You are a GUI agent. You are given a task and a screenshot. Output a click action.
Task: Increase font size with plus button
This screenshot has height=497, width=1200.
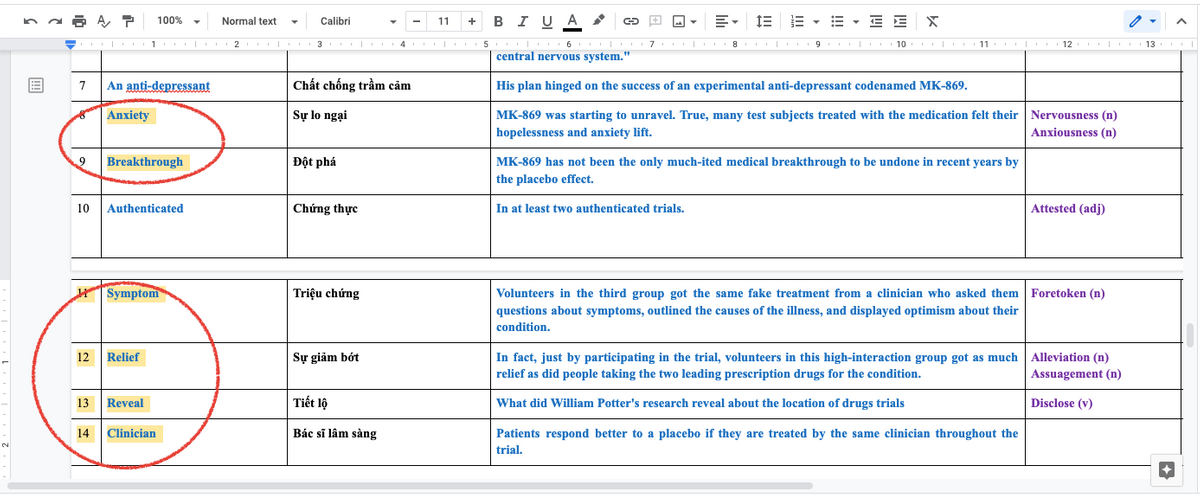point(470,21)
